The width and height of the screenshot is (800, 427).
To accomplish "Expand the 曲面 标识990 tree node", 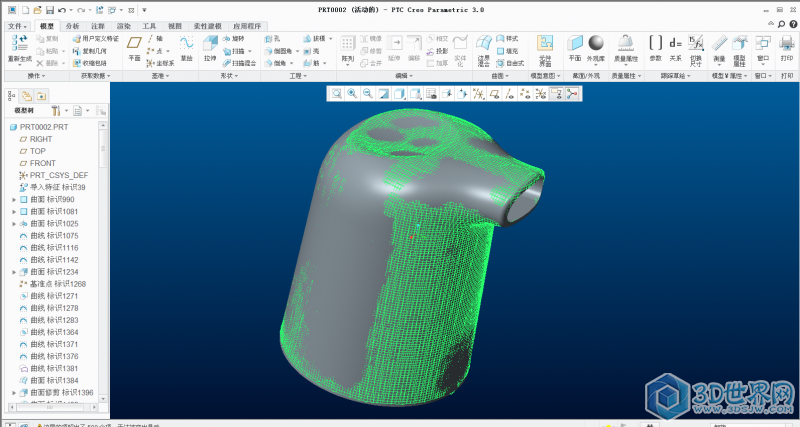I will point(14,199).
